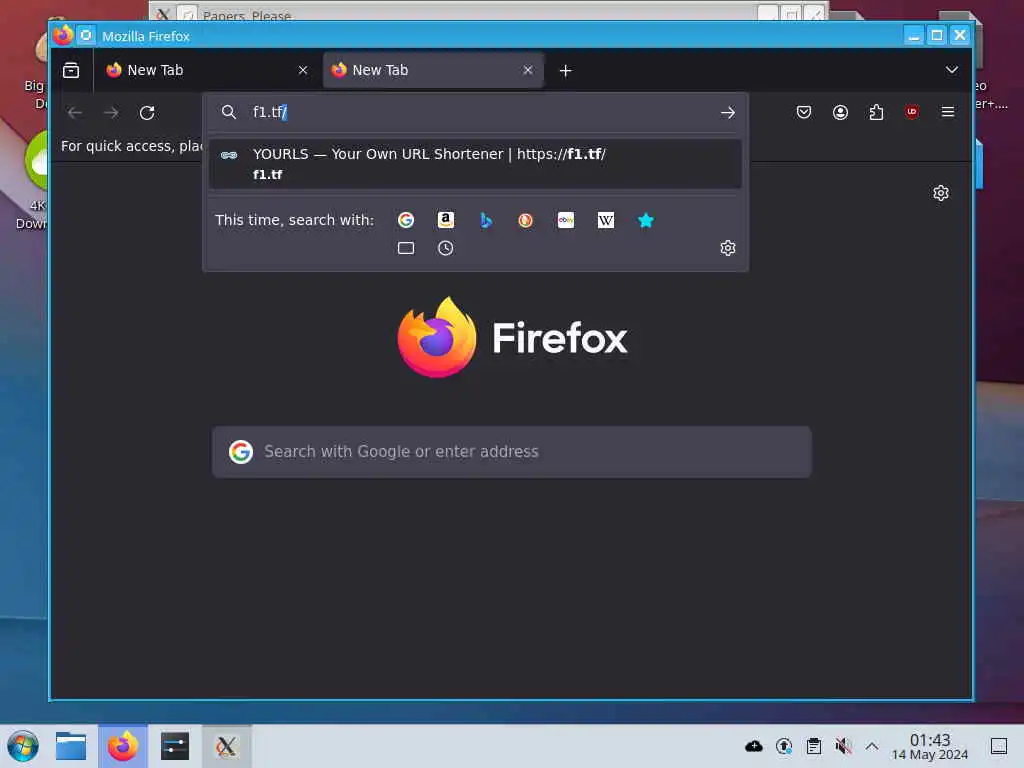Search this time with Amazon
The image size is (1024, 768).
point(445,220)
